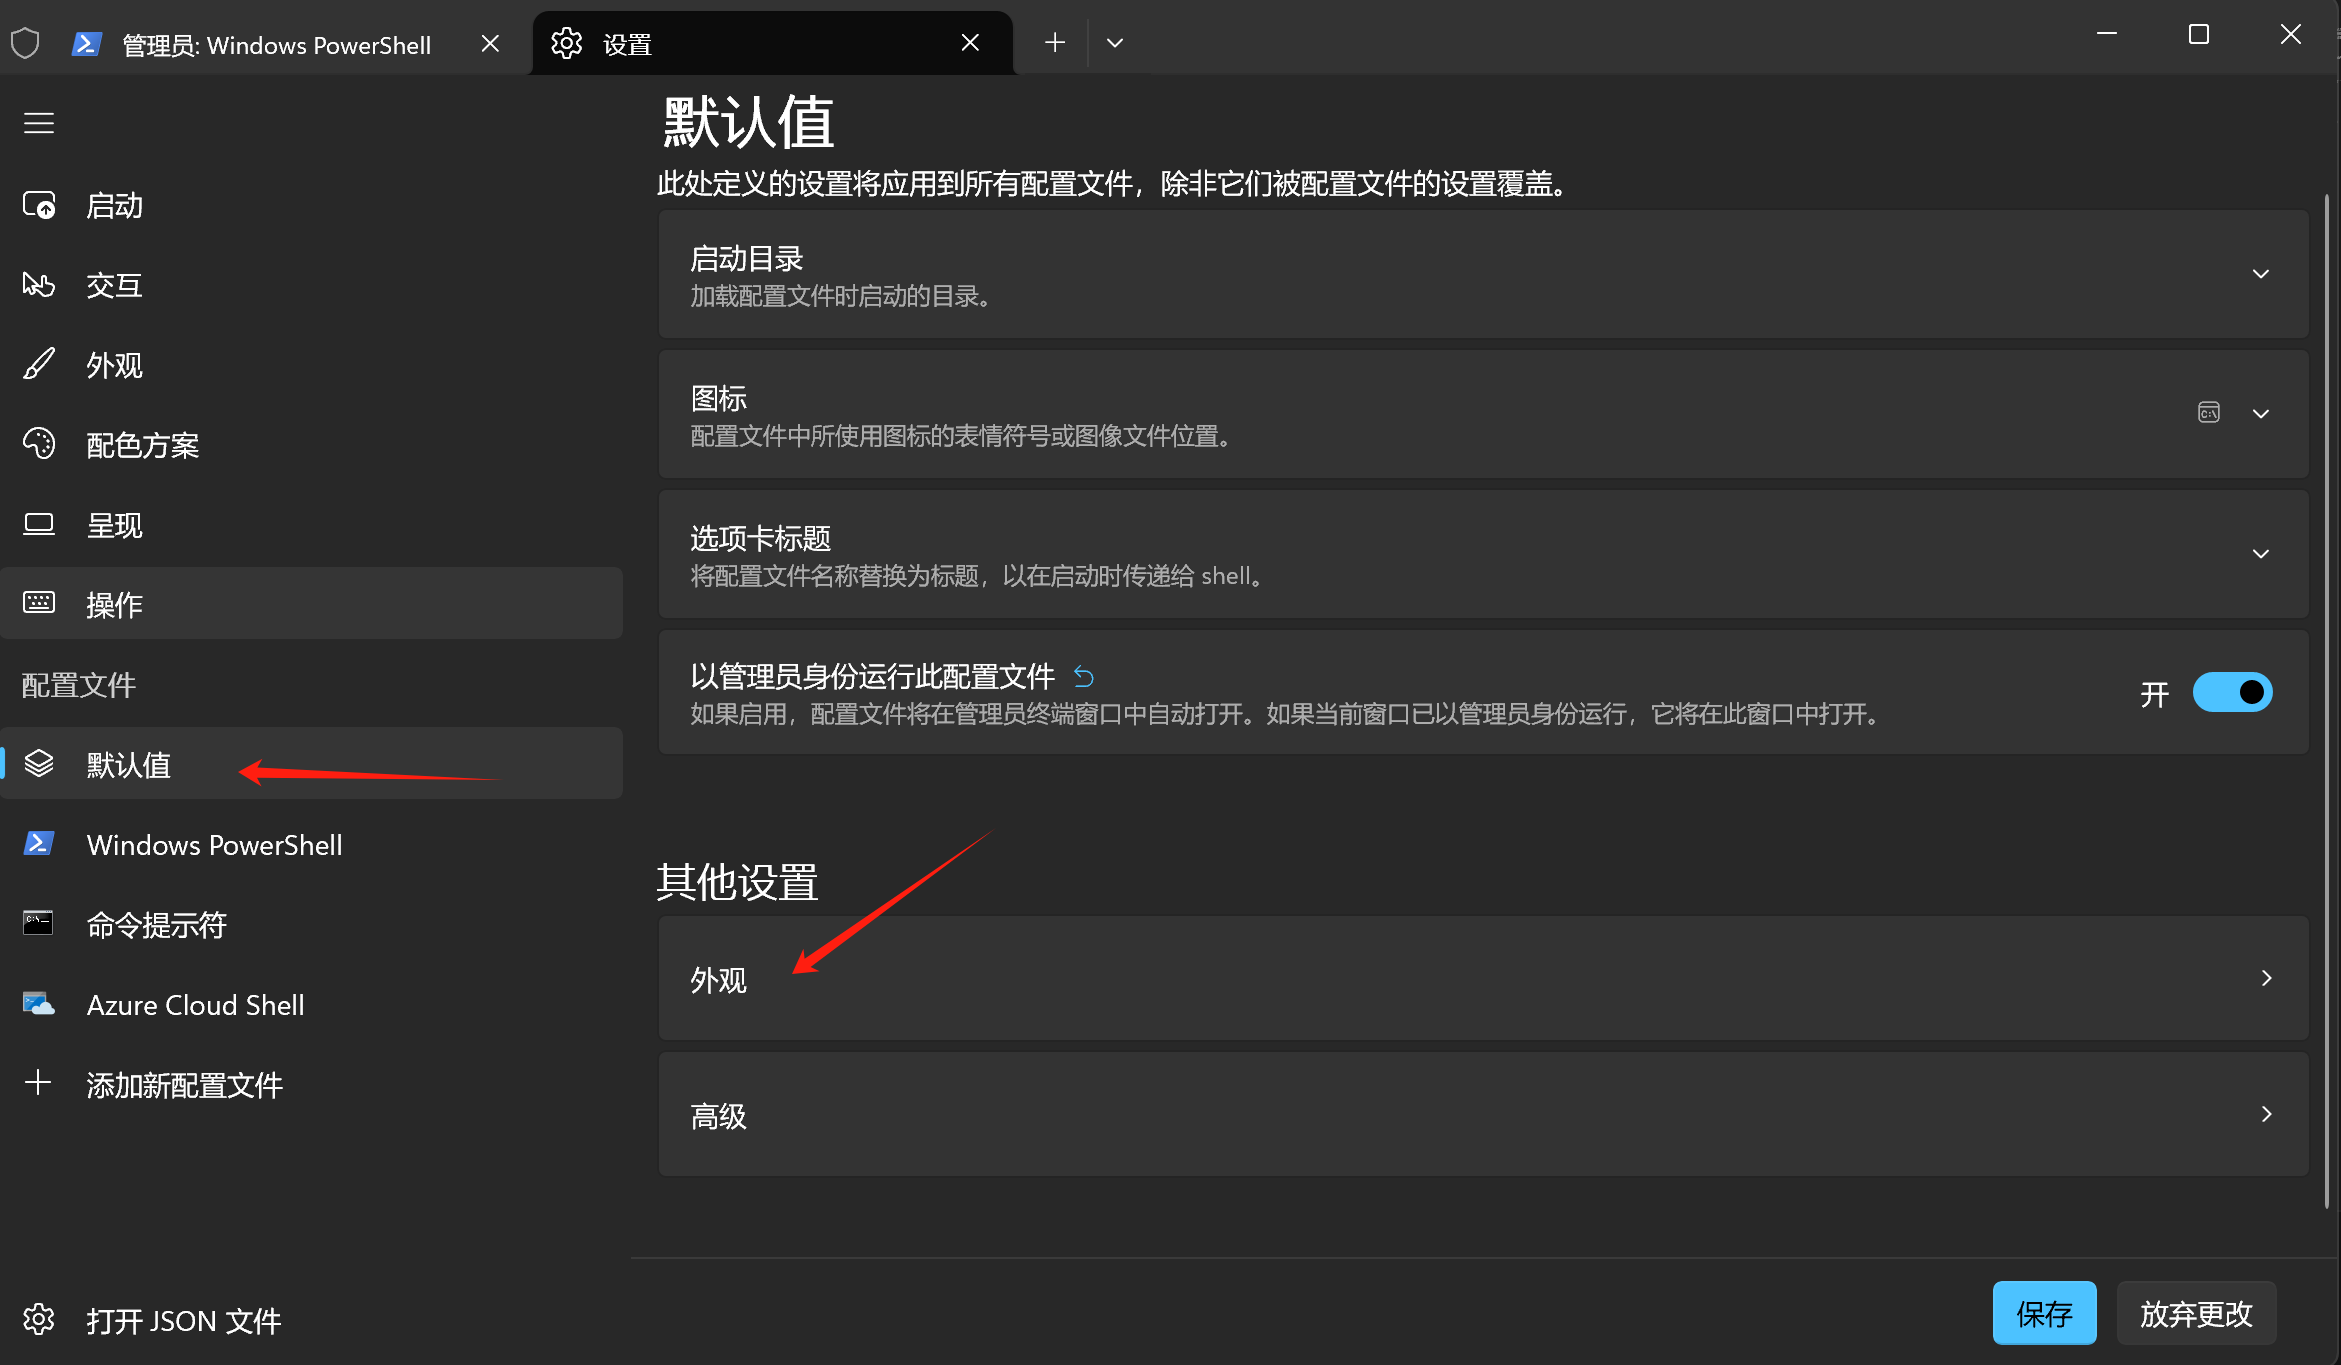Screen dimensions: 2341x1365
Task: Switch to 管理员 Windows PowerShell tab
Action: tap(275, 45)
